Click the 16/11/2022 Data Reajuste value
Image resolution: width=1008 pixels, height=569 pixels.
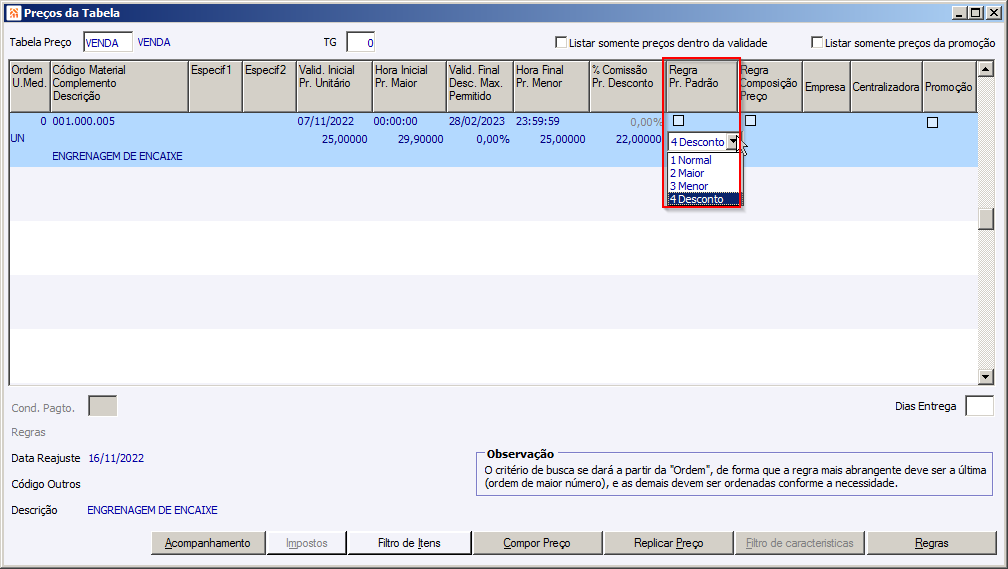point(116,458)
